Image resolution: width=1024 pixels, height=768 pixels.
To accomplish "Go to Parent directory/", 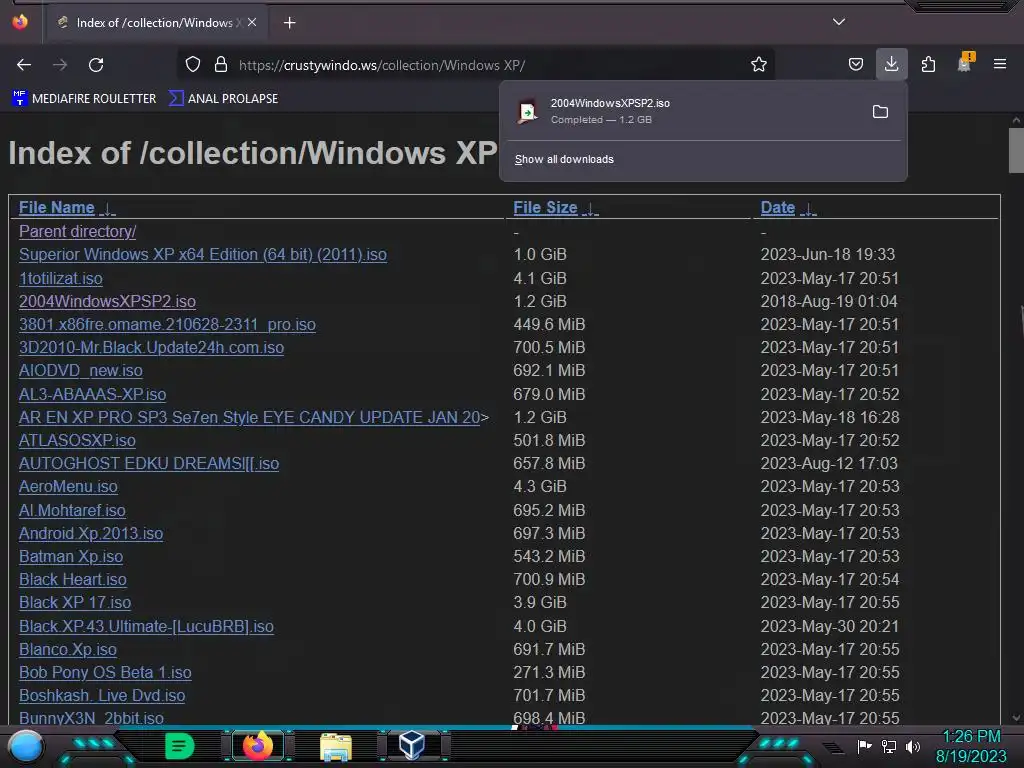I will [x=78, y=232].
